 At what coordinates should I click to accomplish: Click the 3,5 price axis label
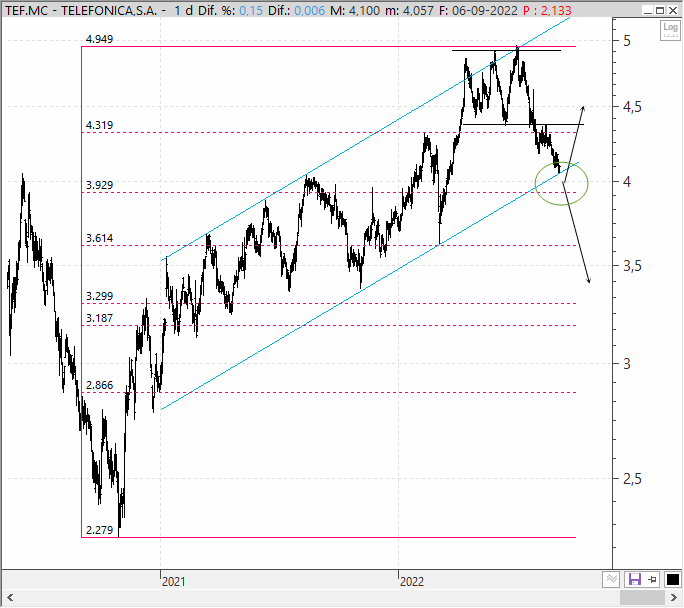pos(632,266)
